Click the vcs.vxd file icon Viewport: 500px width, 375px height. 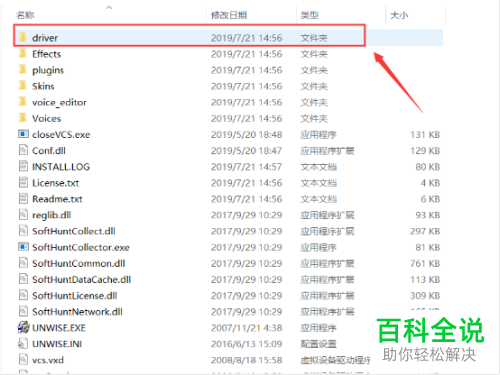tap(23, 359)
